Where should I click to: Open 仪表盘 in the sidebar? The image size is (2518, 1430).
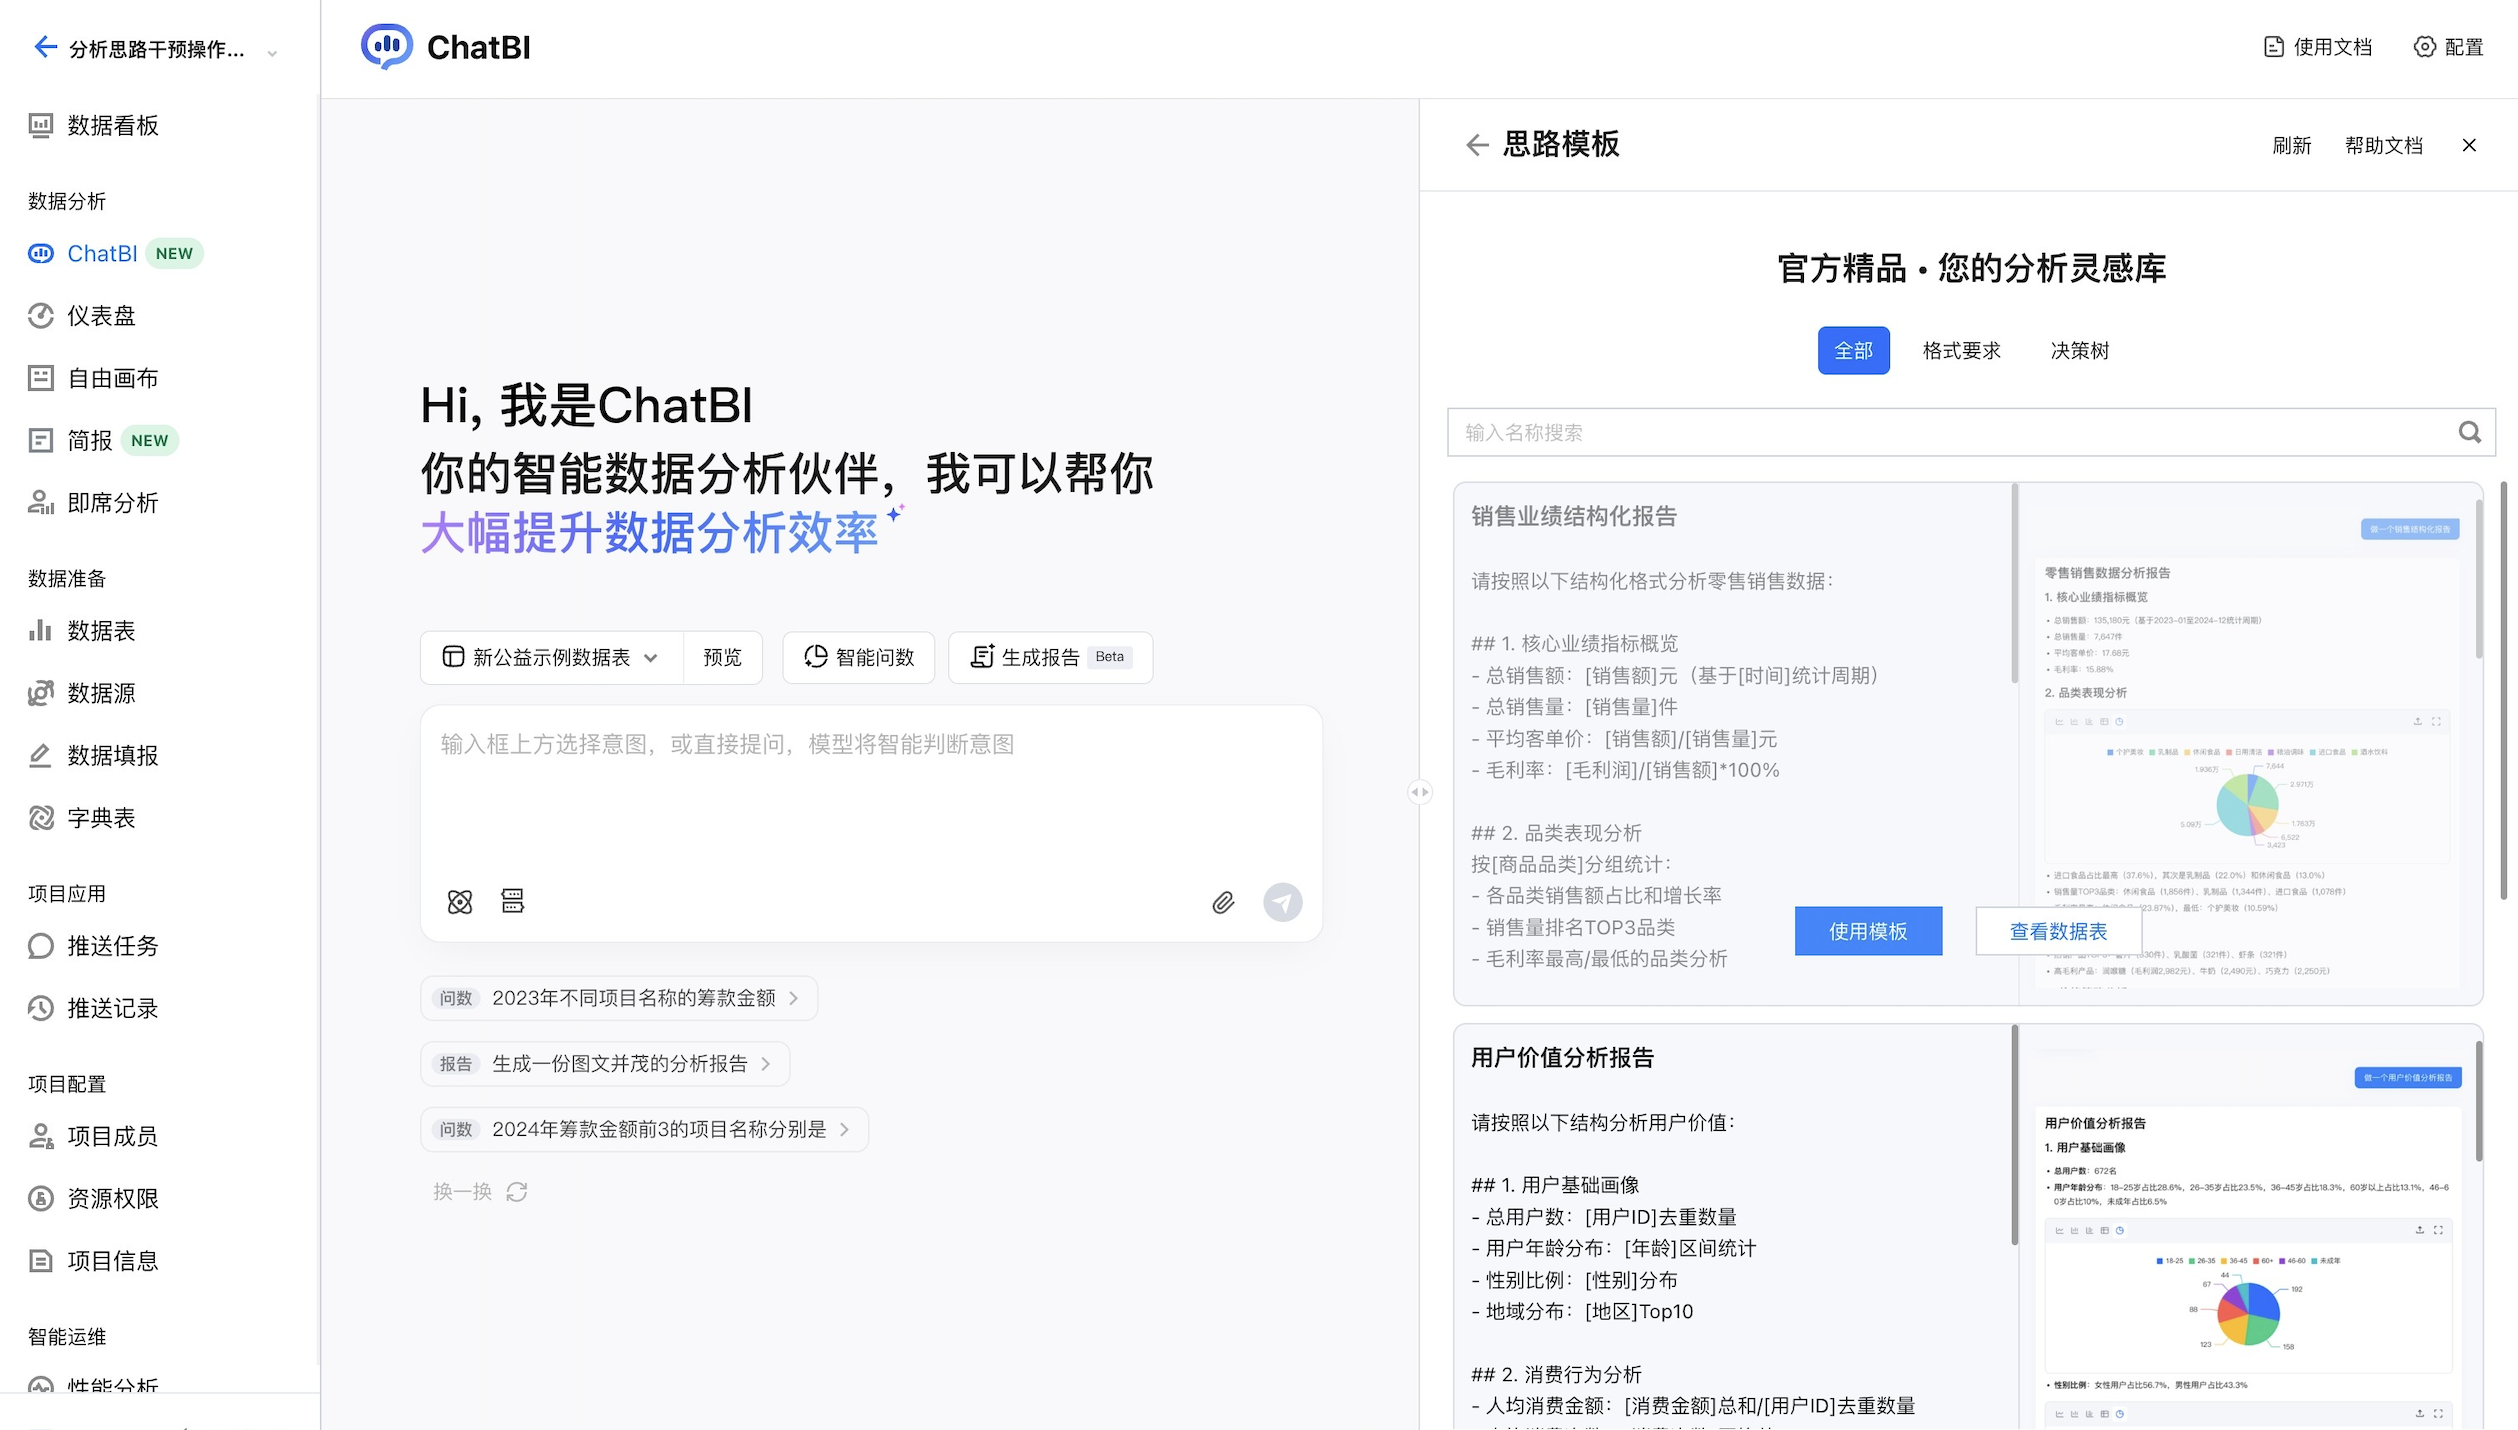point(100,316)
